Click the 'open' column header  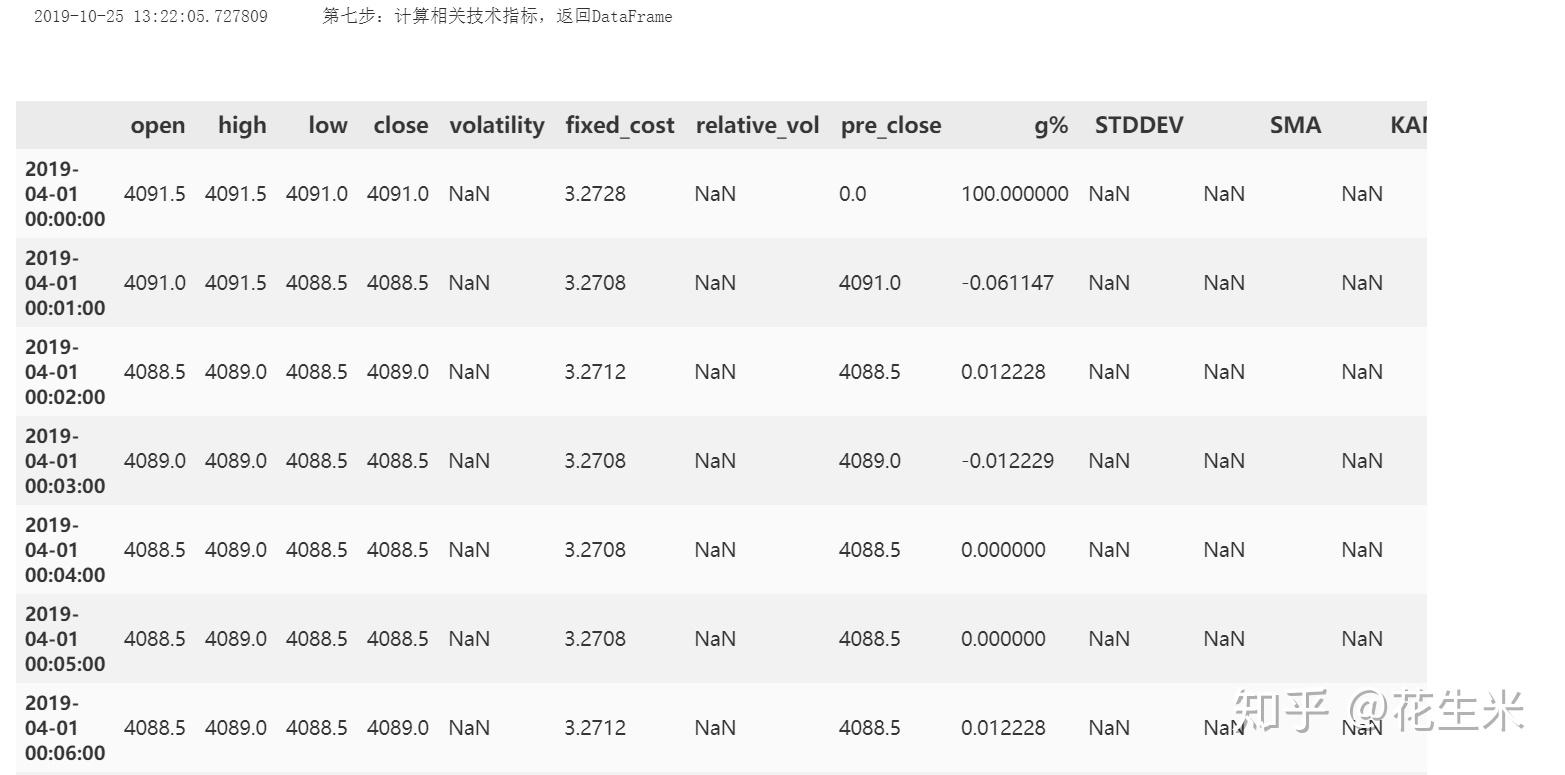tap(157, 125)
